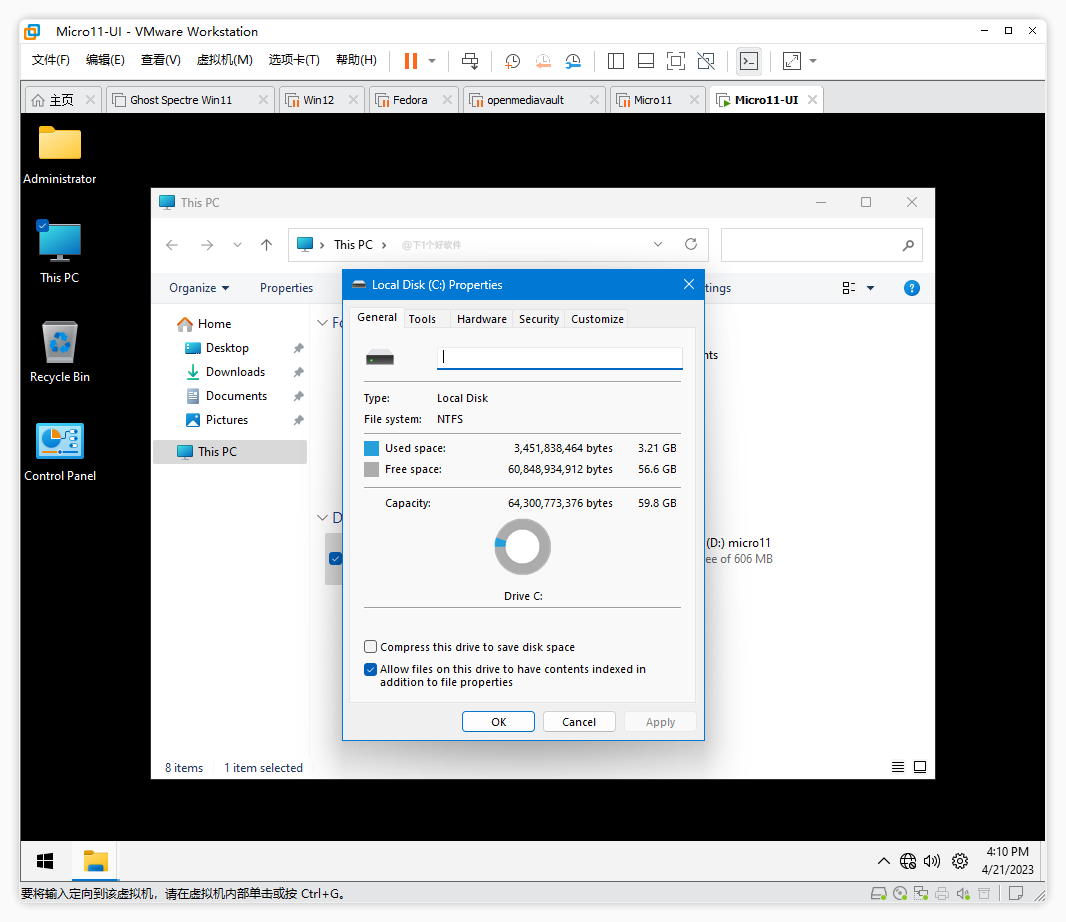Switch to the Hardware tab
The image size is (1066, 922).
482,319
